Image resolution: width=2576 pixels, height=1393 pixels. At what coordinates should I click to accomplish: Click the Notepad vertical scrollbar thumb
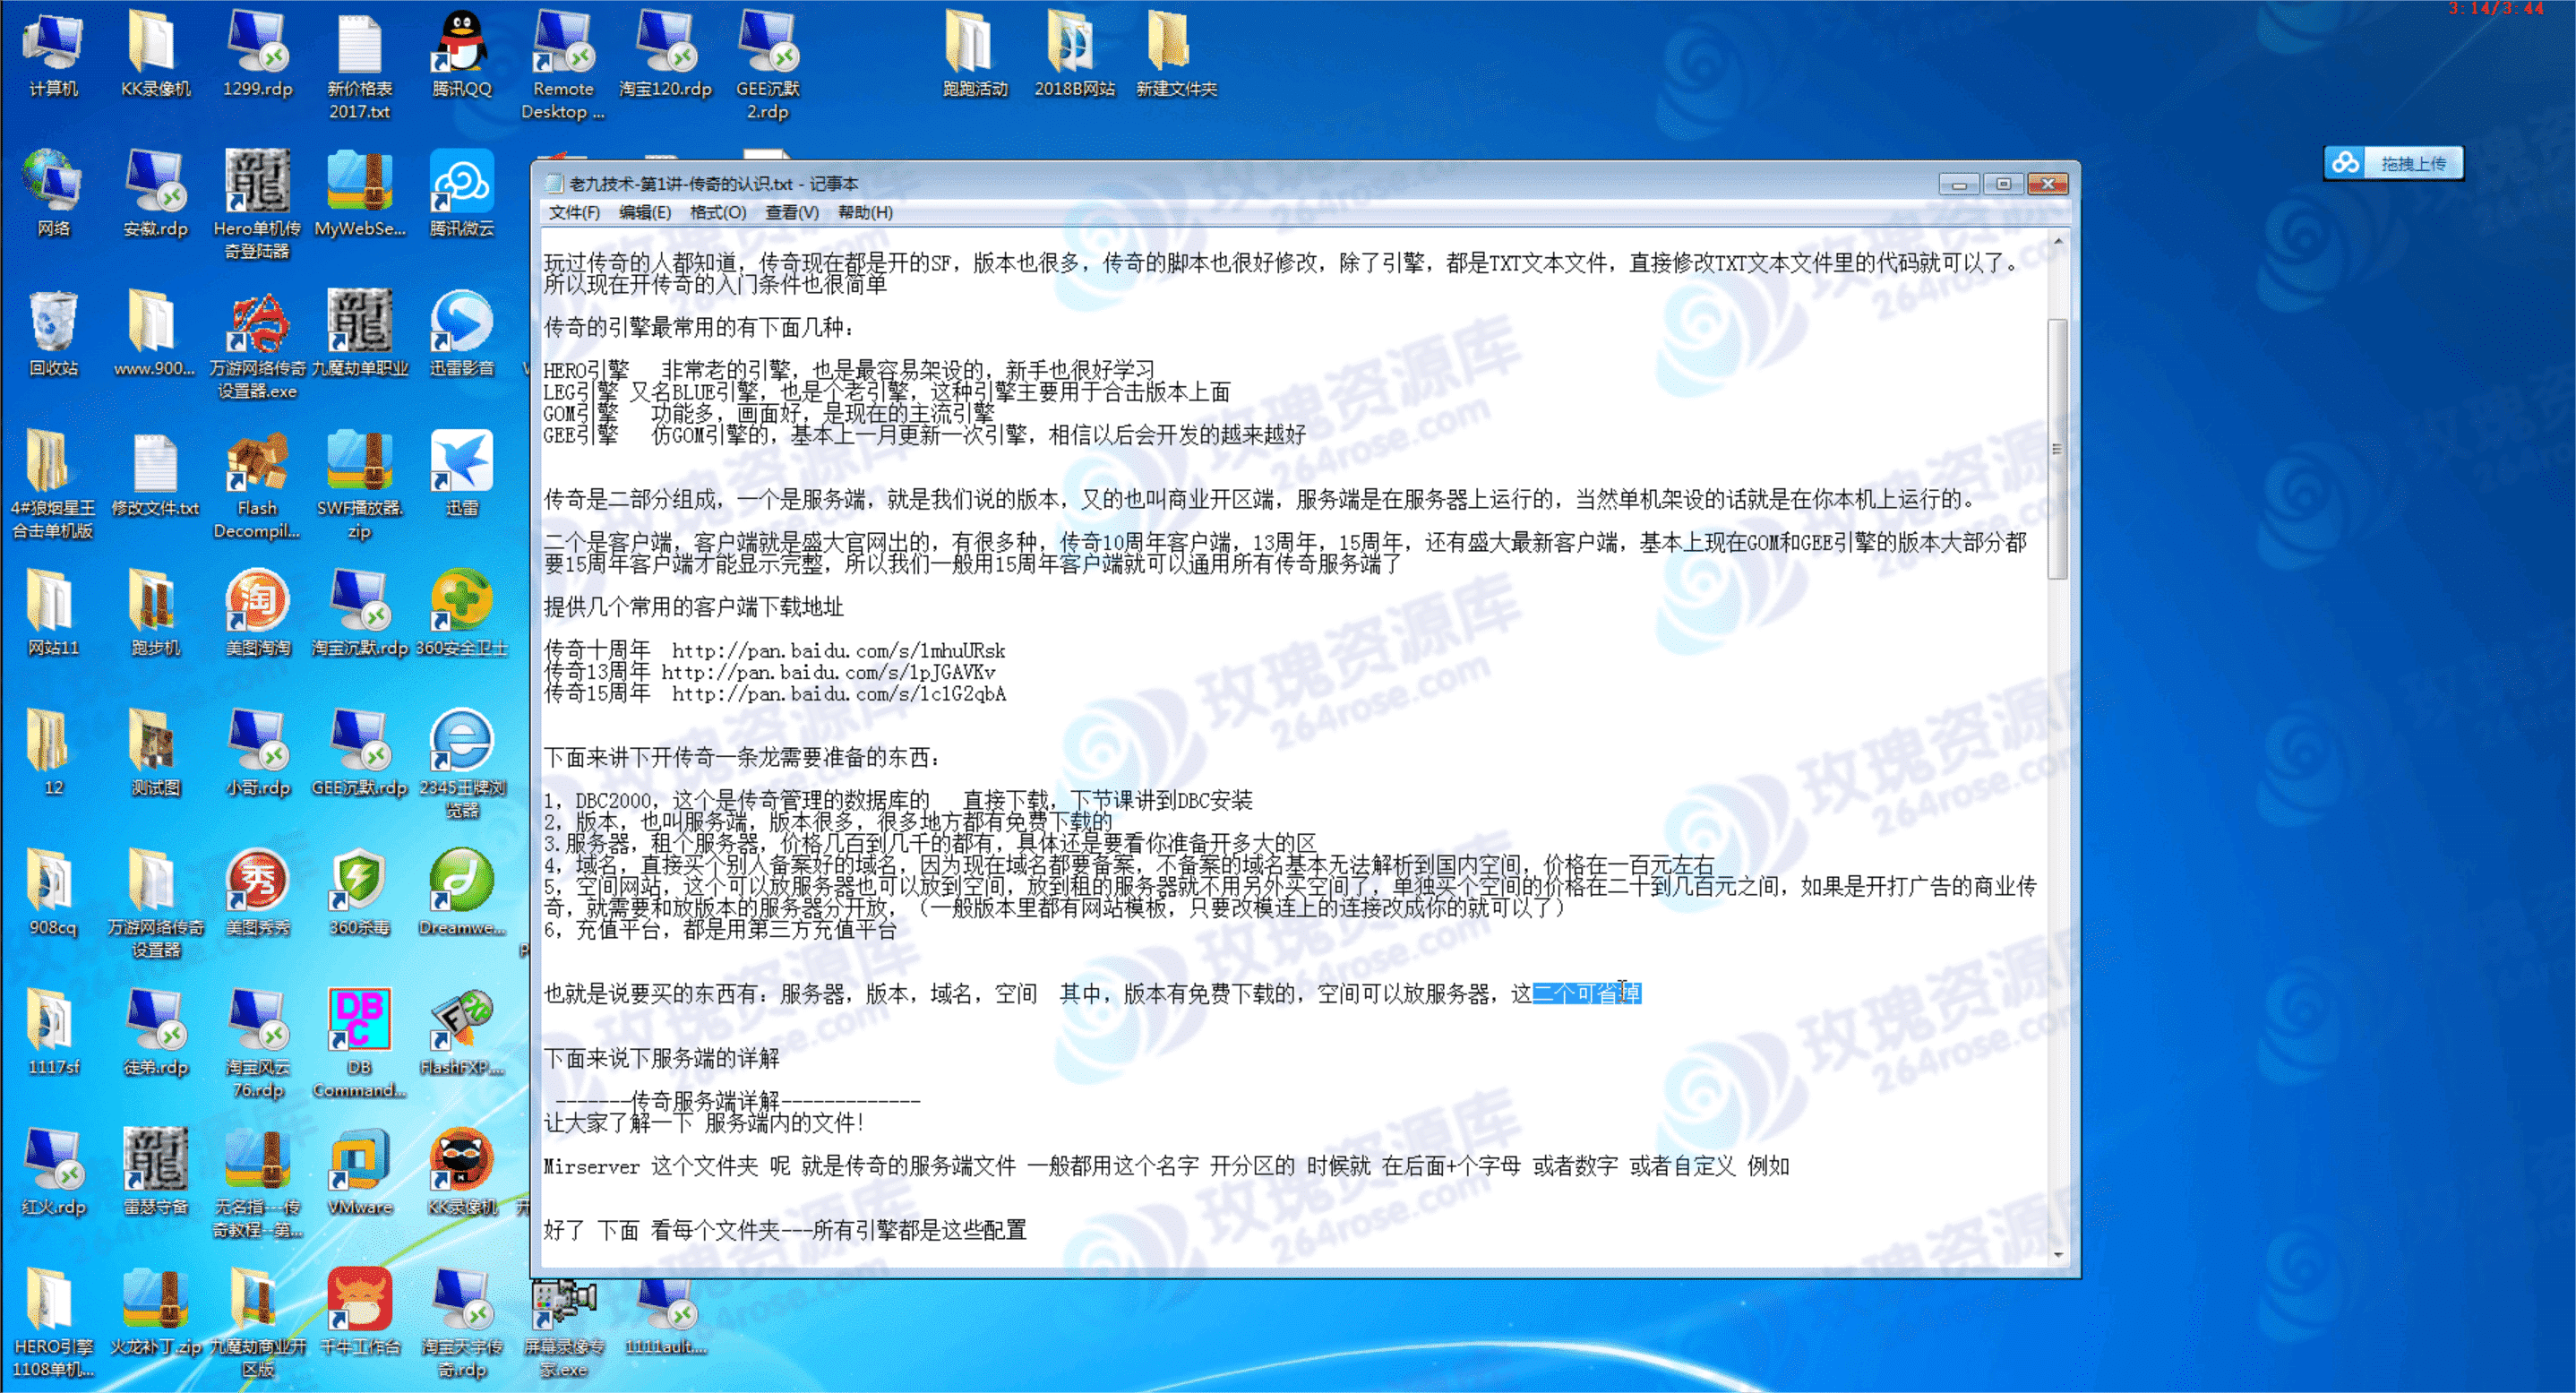point(2057,448)
